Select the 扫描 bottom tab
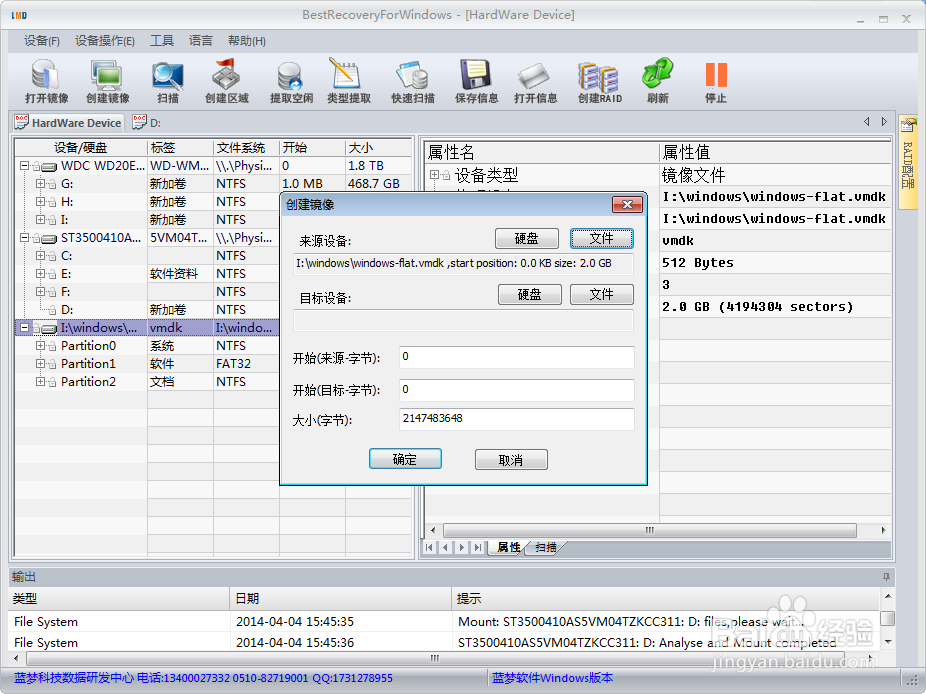926x694 pixels. [546, 548]
